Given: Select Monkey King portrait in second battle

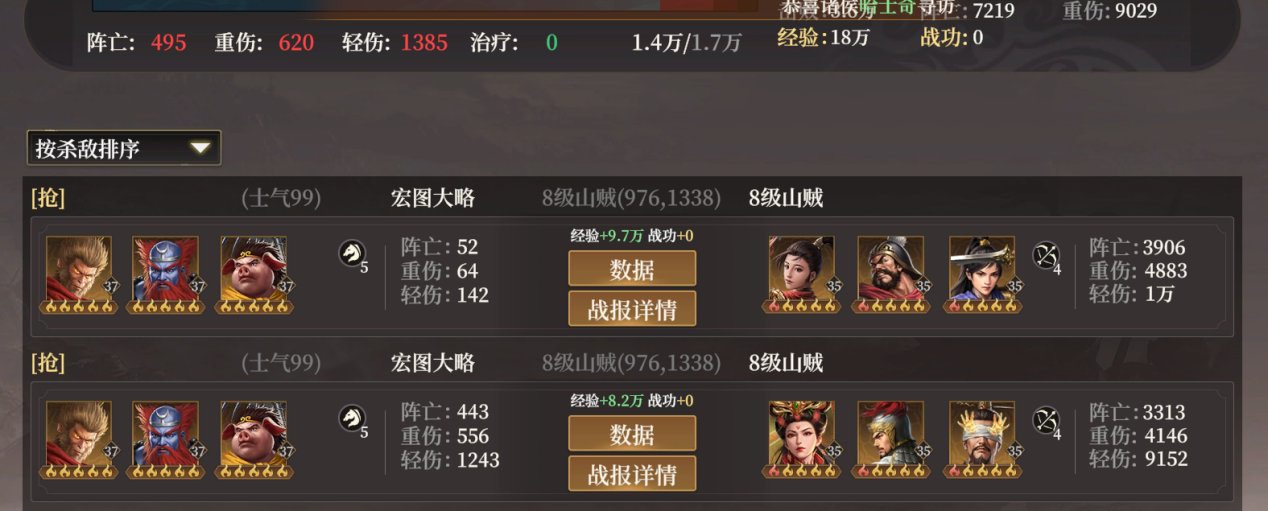Looking at the screenshot, I should coord(79,435).
